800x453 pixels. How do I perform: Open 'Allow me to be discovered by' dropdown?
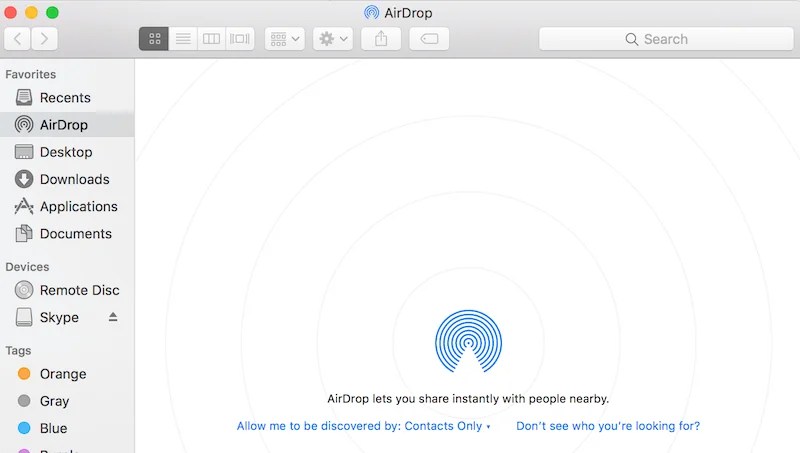click(363, 426)
